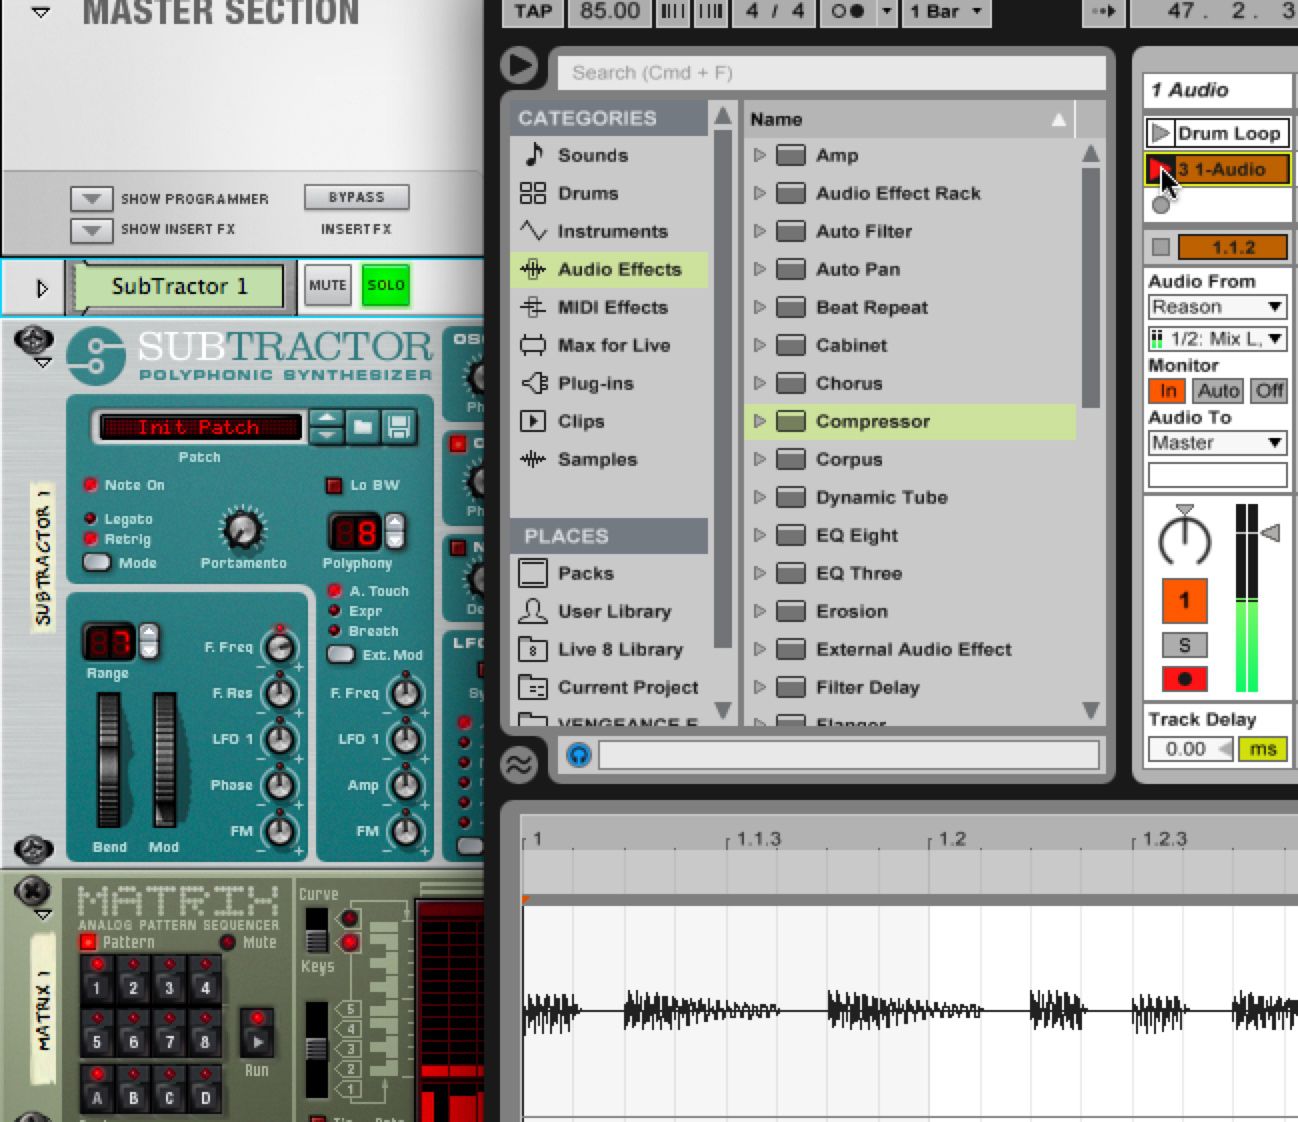Click the groove pool wave icon
The height and width of the screenshot is (1122, 1298).
coord(519,765)
